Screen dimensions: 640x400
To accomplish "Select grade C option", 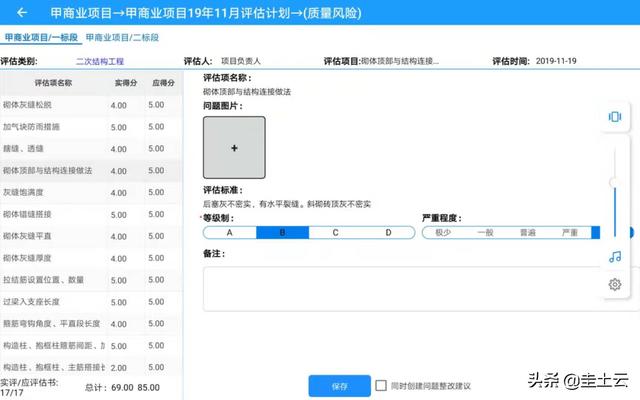I will tap(335, 232).
